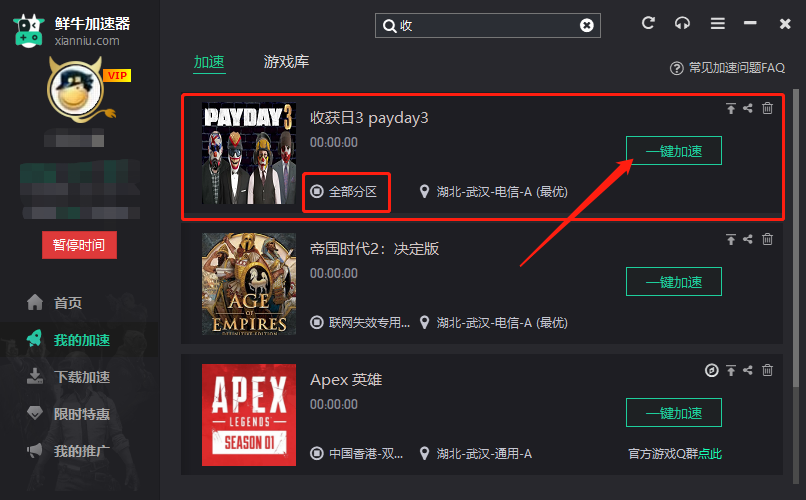This screenshot has width=806, height=500.
Task: Delete the Payday3 game entry
Action: (767, 108)
